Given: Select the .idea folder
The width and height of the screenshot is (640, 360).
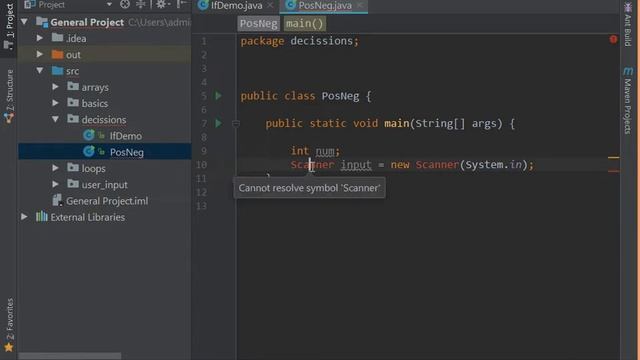Looking at the screenshot, I should tap(76, 38).
